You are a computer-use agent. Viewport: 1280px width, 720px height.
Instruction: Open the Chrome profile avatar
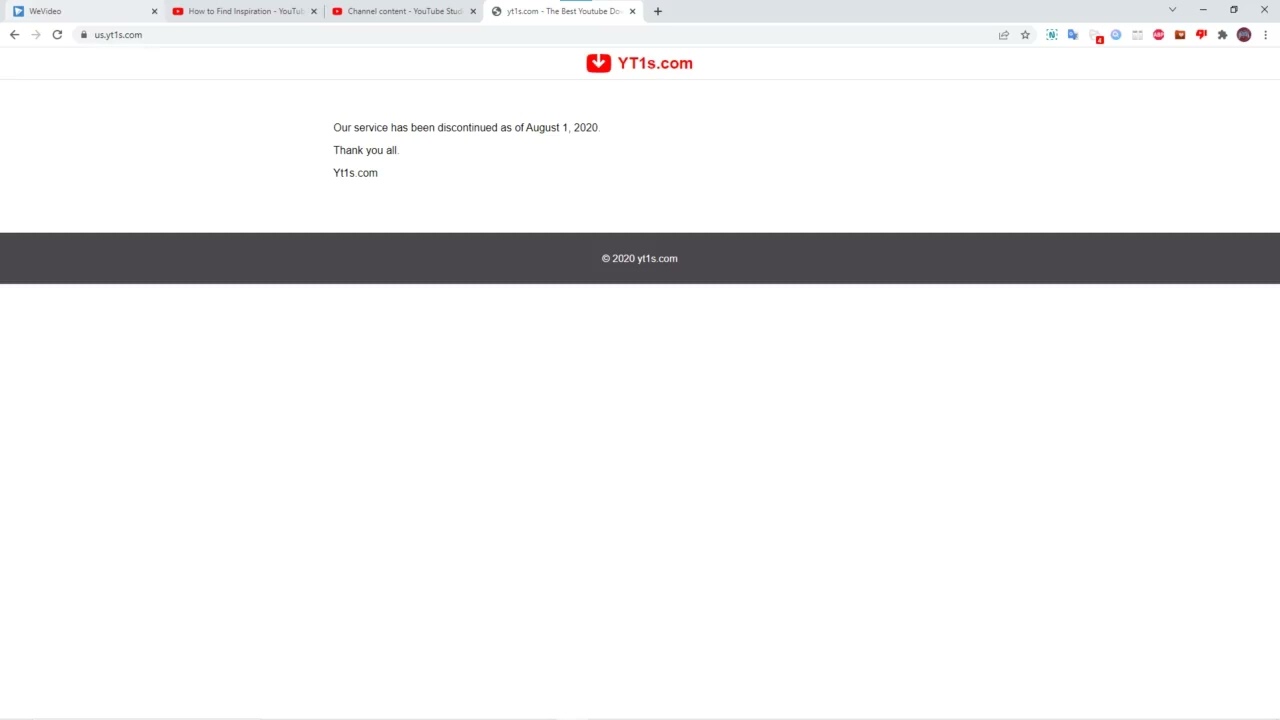pos(1244,35)
